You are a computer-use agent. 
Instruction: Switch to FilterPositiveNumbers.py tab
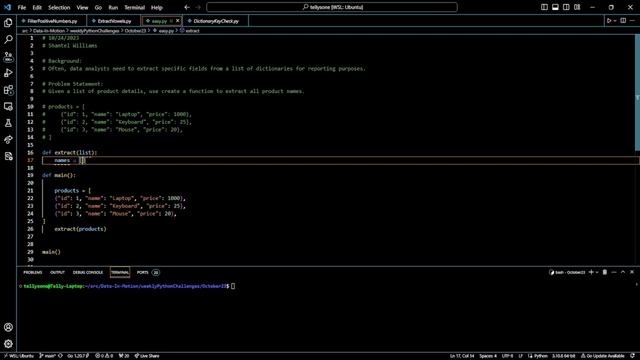click(x=52, y=21)
